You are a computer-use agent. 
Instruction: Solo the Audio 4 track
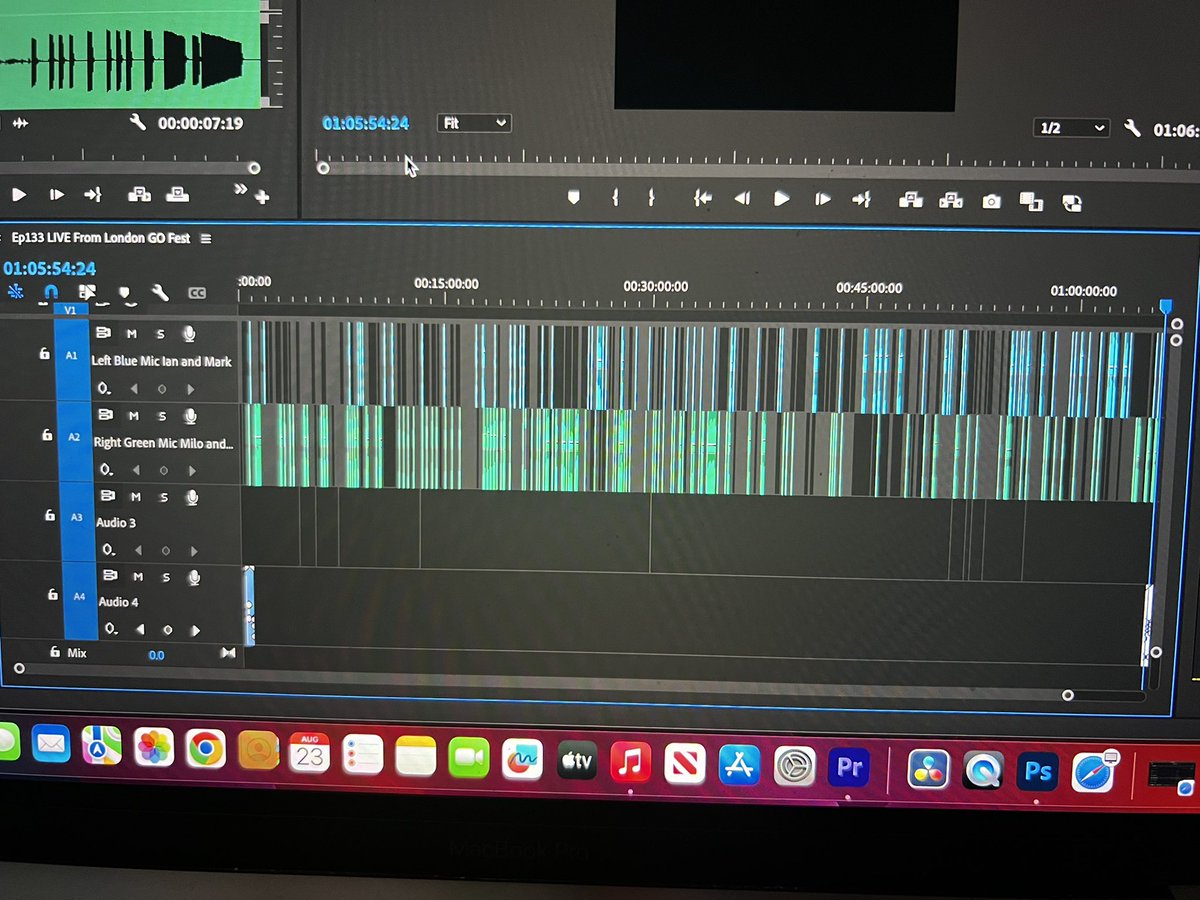click(166, 577)
